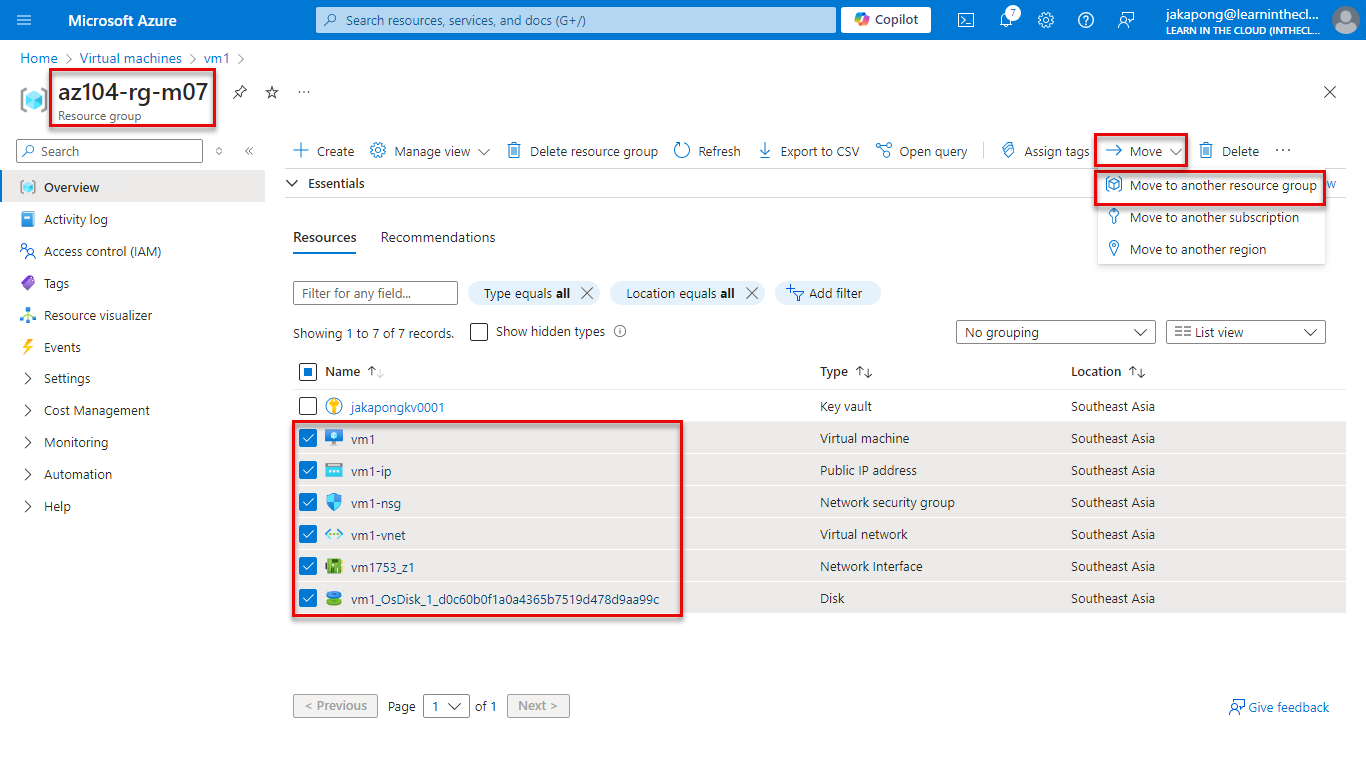Click the Key vault icon for jakapongkv0001
The image size is (1366, 768).
[334, 407]
